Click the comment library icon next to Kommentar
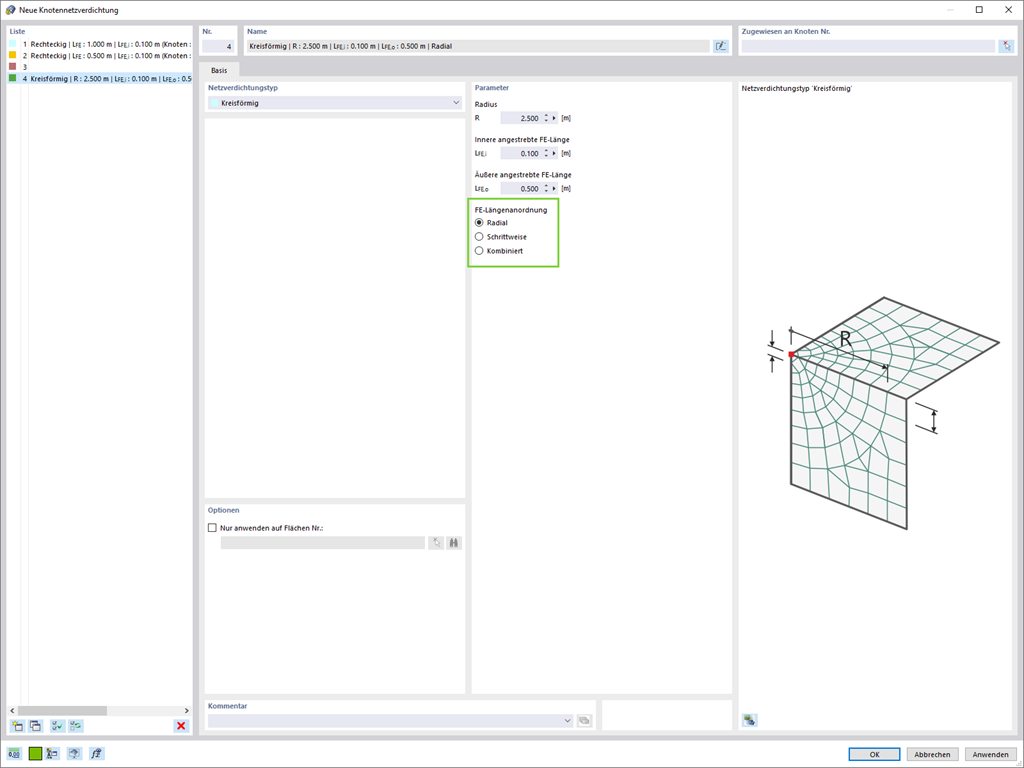 (584, 720)
